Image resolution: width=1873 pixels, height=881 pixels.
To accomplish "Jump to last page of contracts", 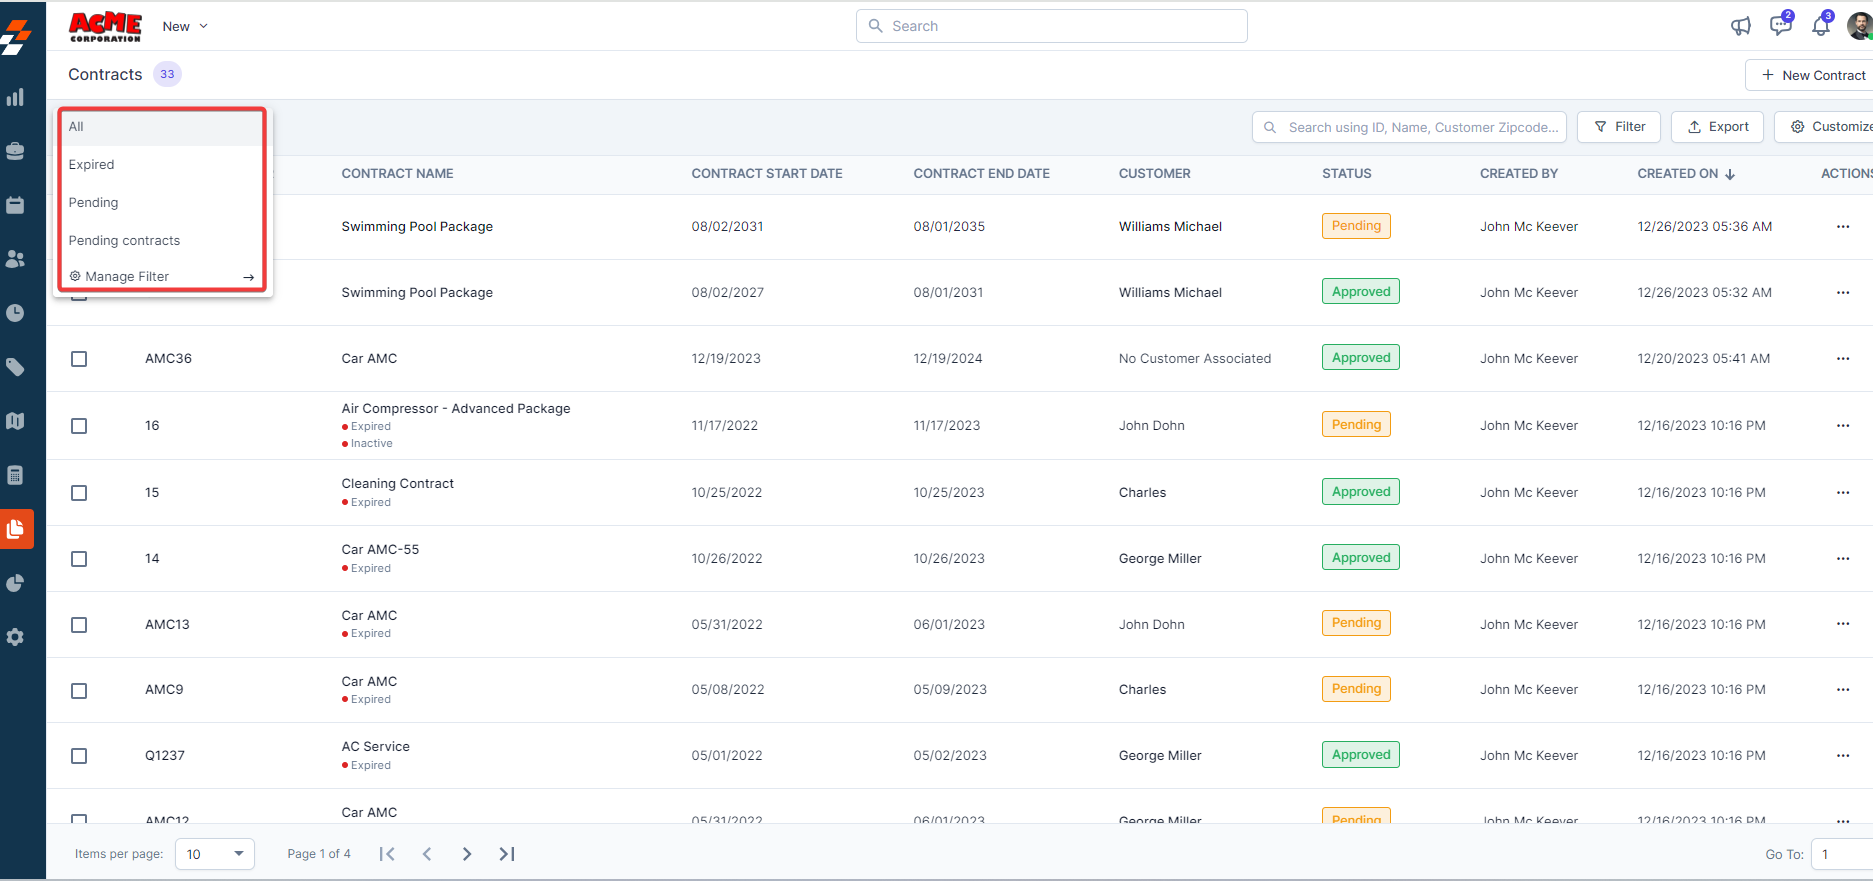I will pyautogui.click(x=507, y=854).
